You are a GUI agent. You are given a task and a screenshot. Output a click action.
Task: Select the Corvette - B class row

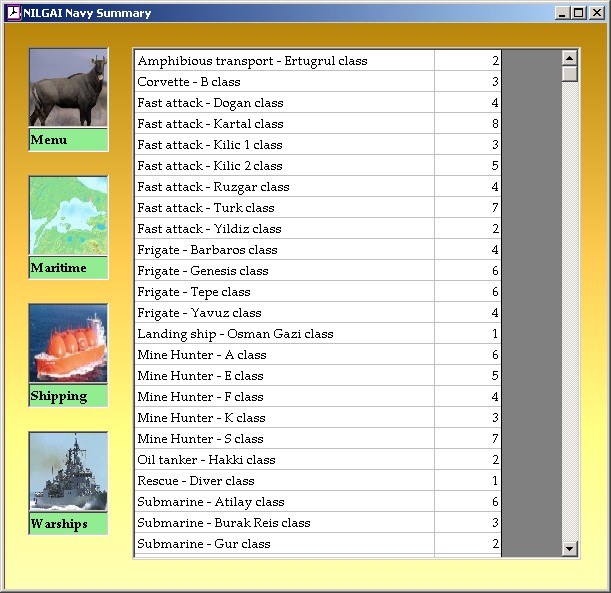point(285,82)
